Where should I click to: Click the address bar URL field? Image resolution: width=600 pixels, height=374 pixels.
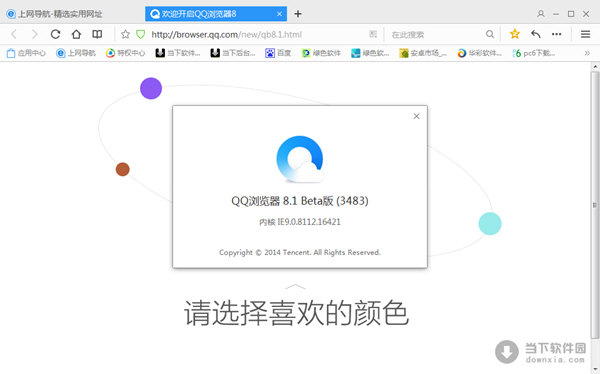click(x=227, y=35)
